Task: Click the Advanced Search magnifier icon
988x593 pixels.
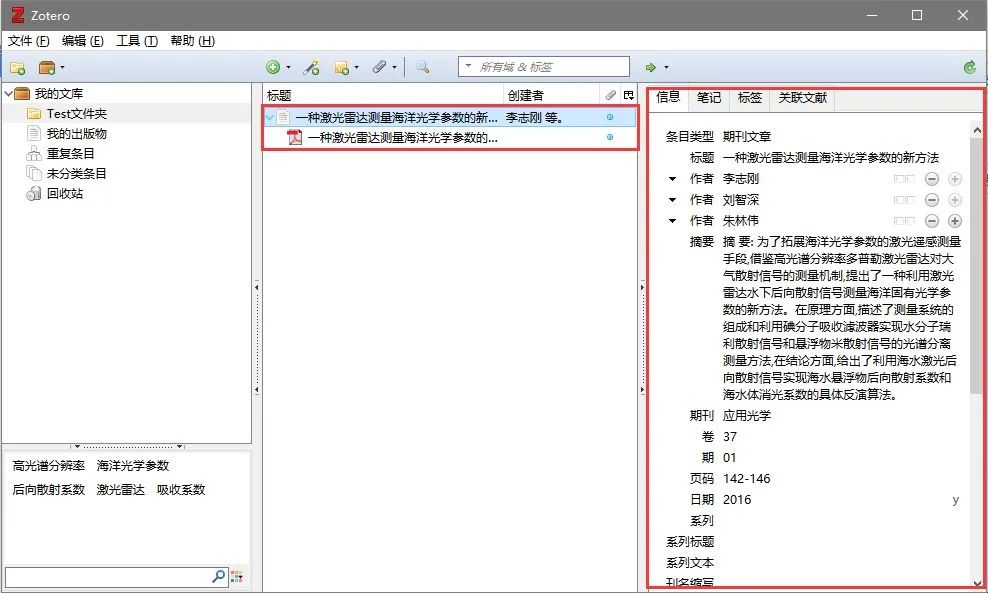Action: pos(423,67)
